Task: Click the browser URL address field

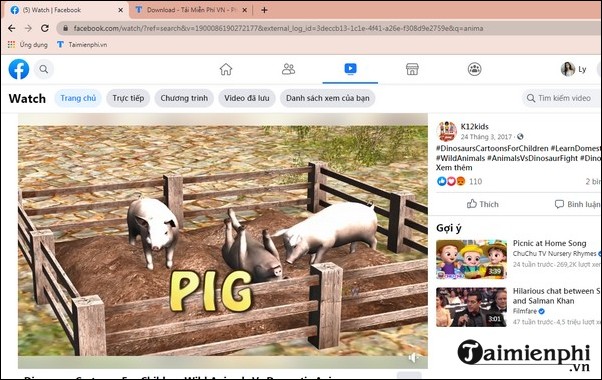Action: tap(330, 28)
